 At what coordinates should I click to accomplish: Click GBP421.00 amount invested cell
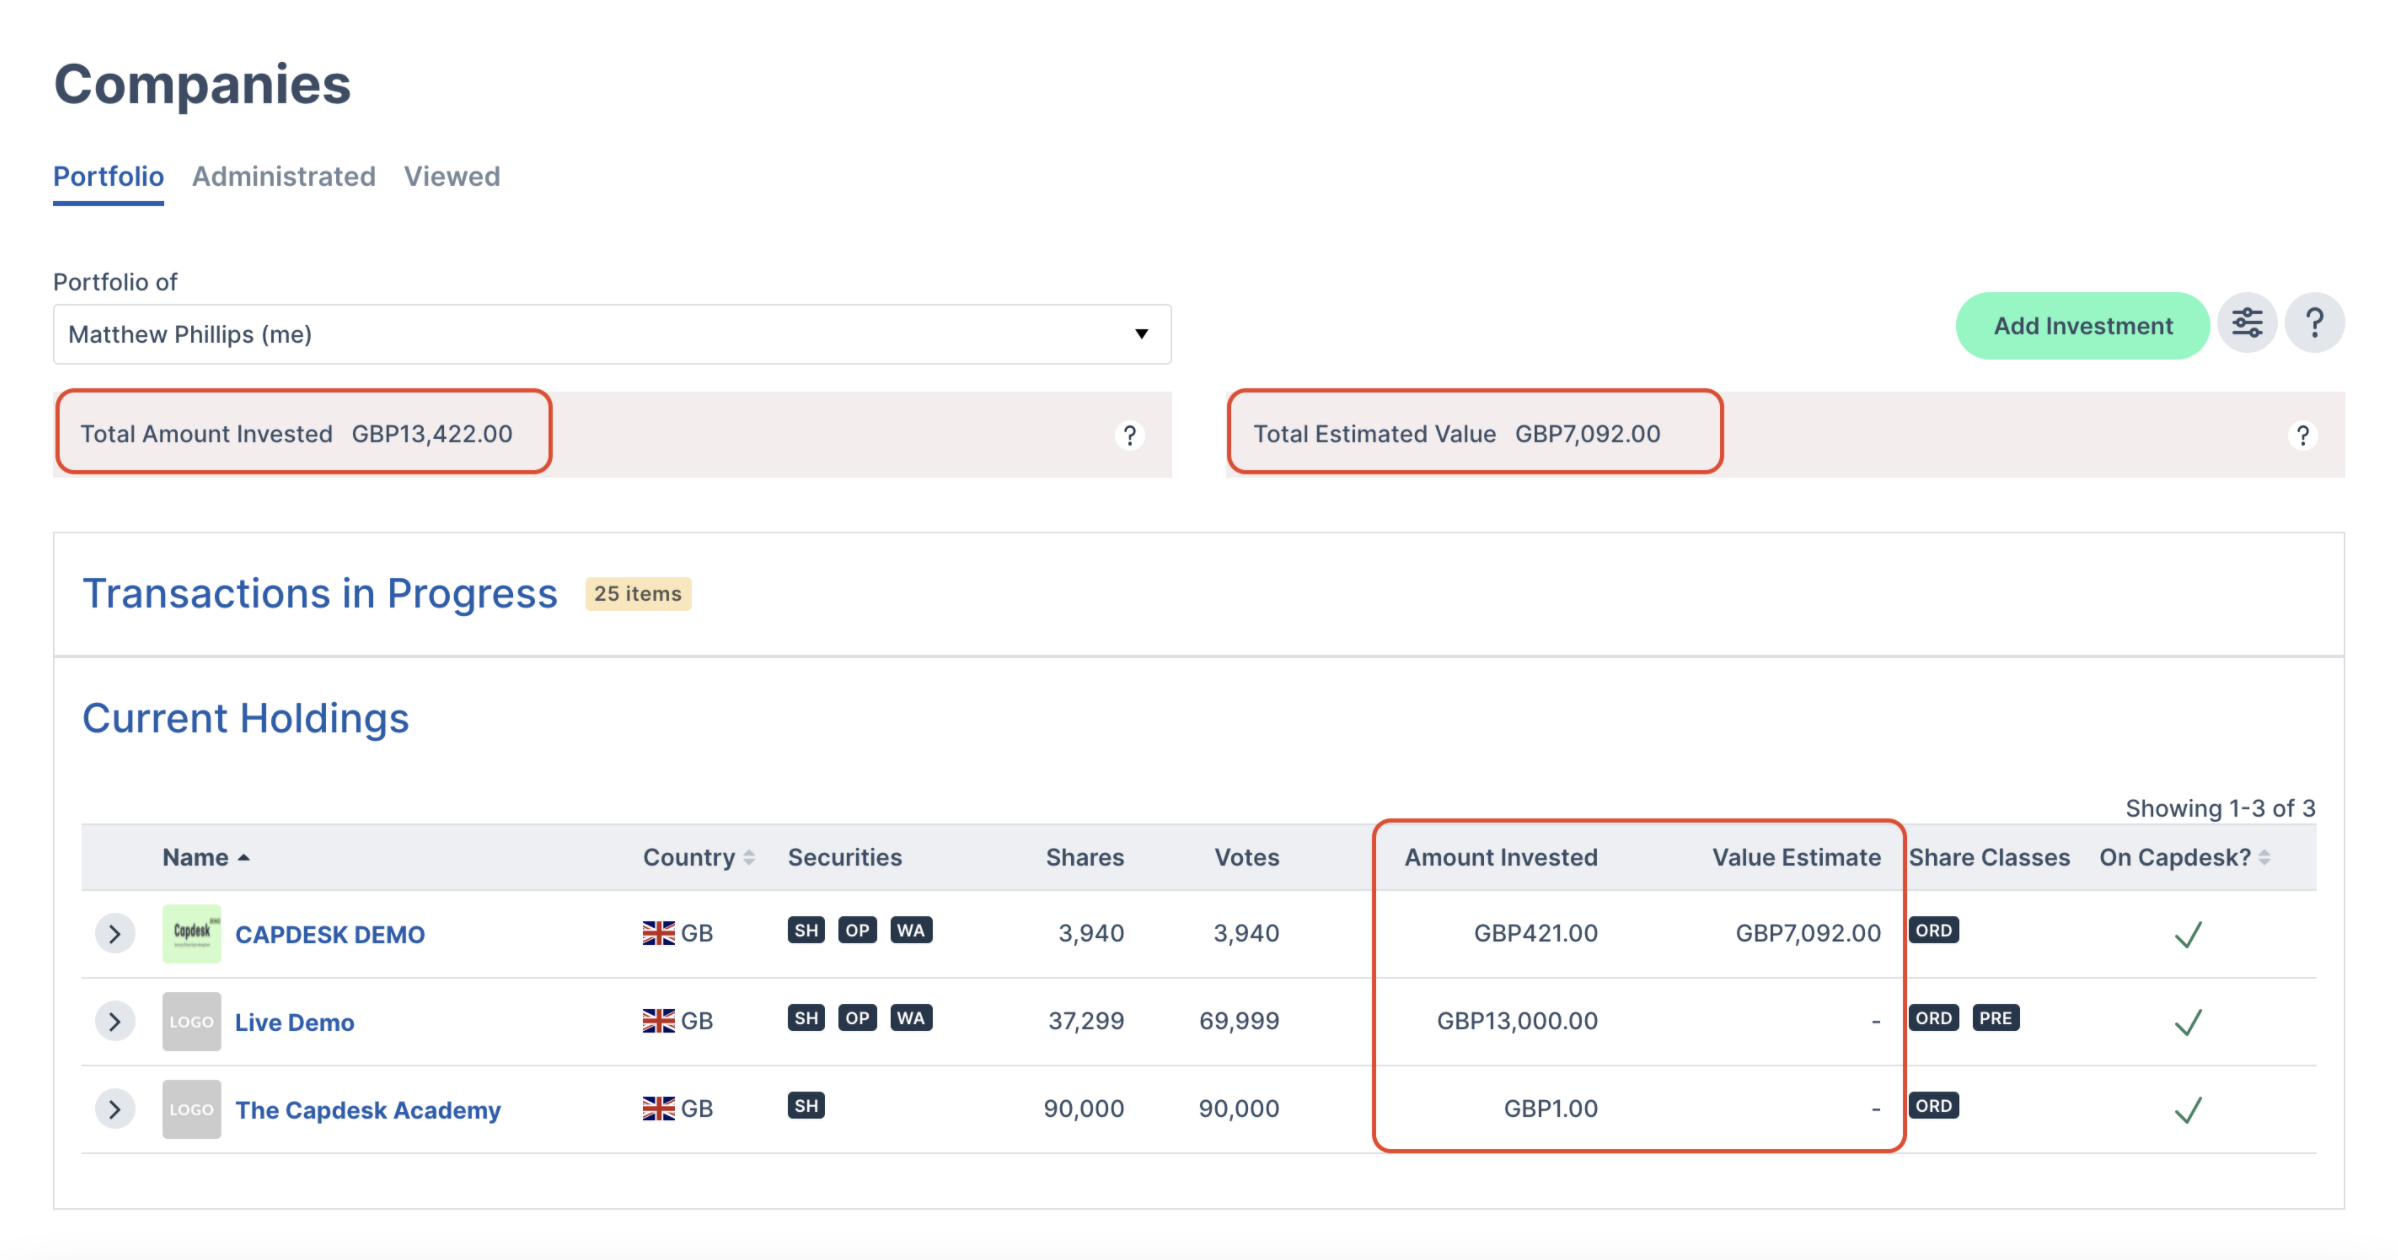[1536, 933]
